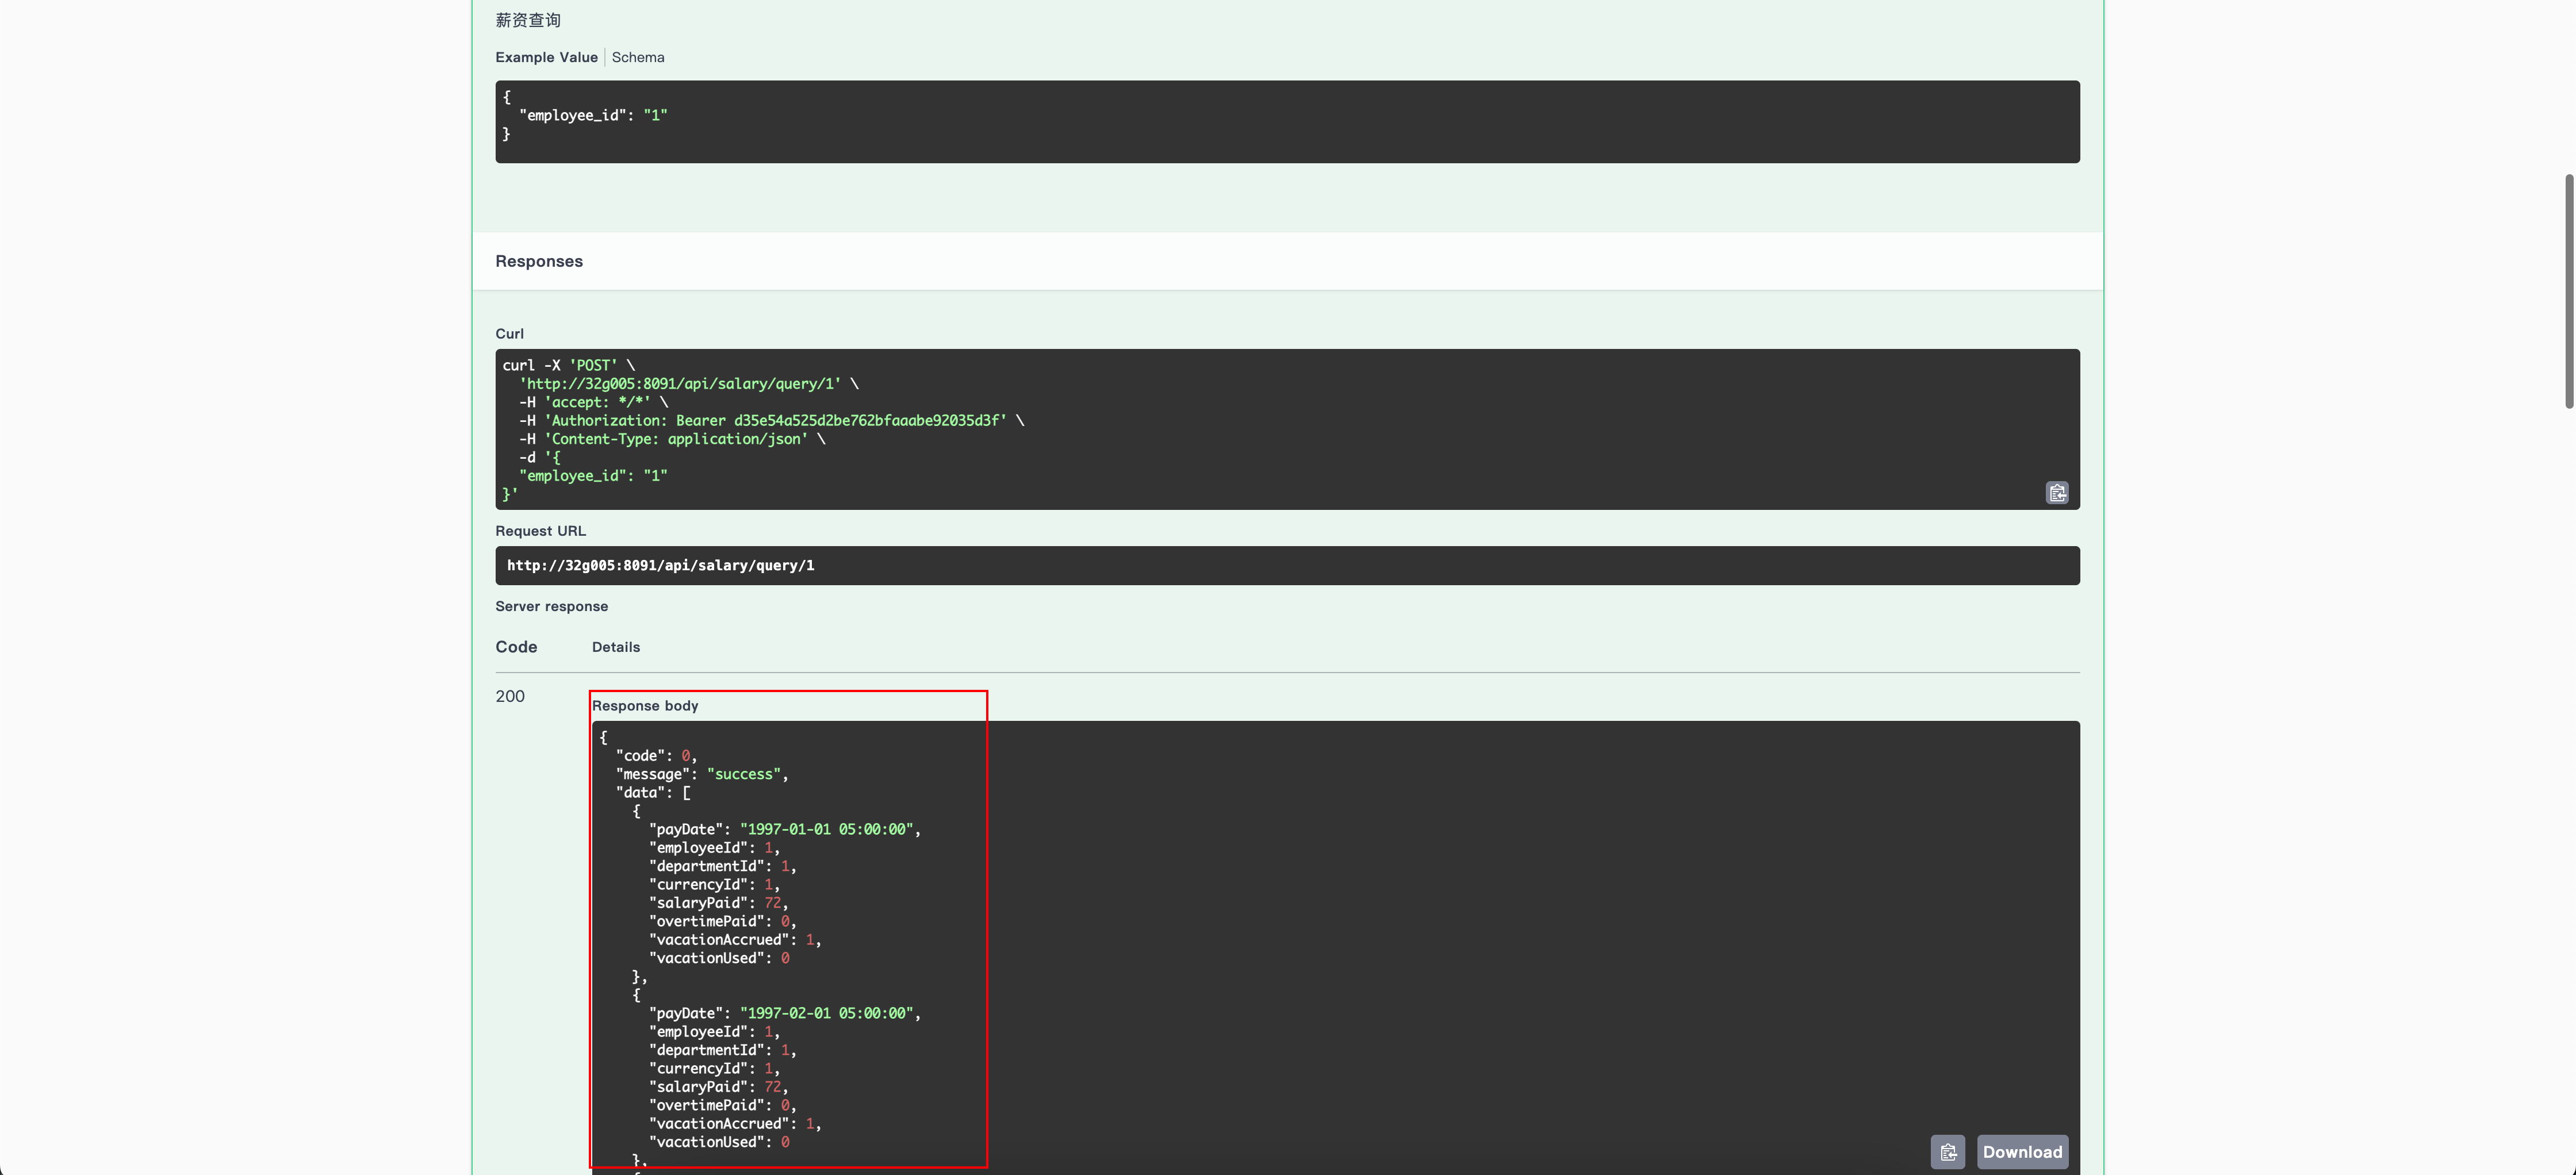Click the curl POST URL line
Image resolution: width=2576 pixels, height=1175 pixels.
click(680, 384)
